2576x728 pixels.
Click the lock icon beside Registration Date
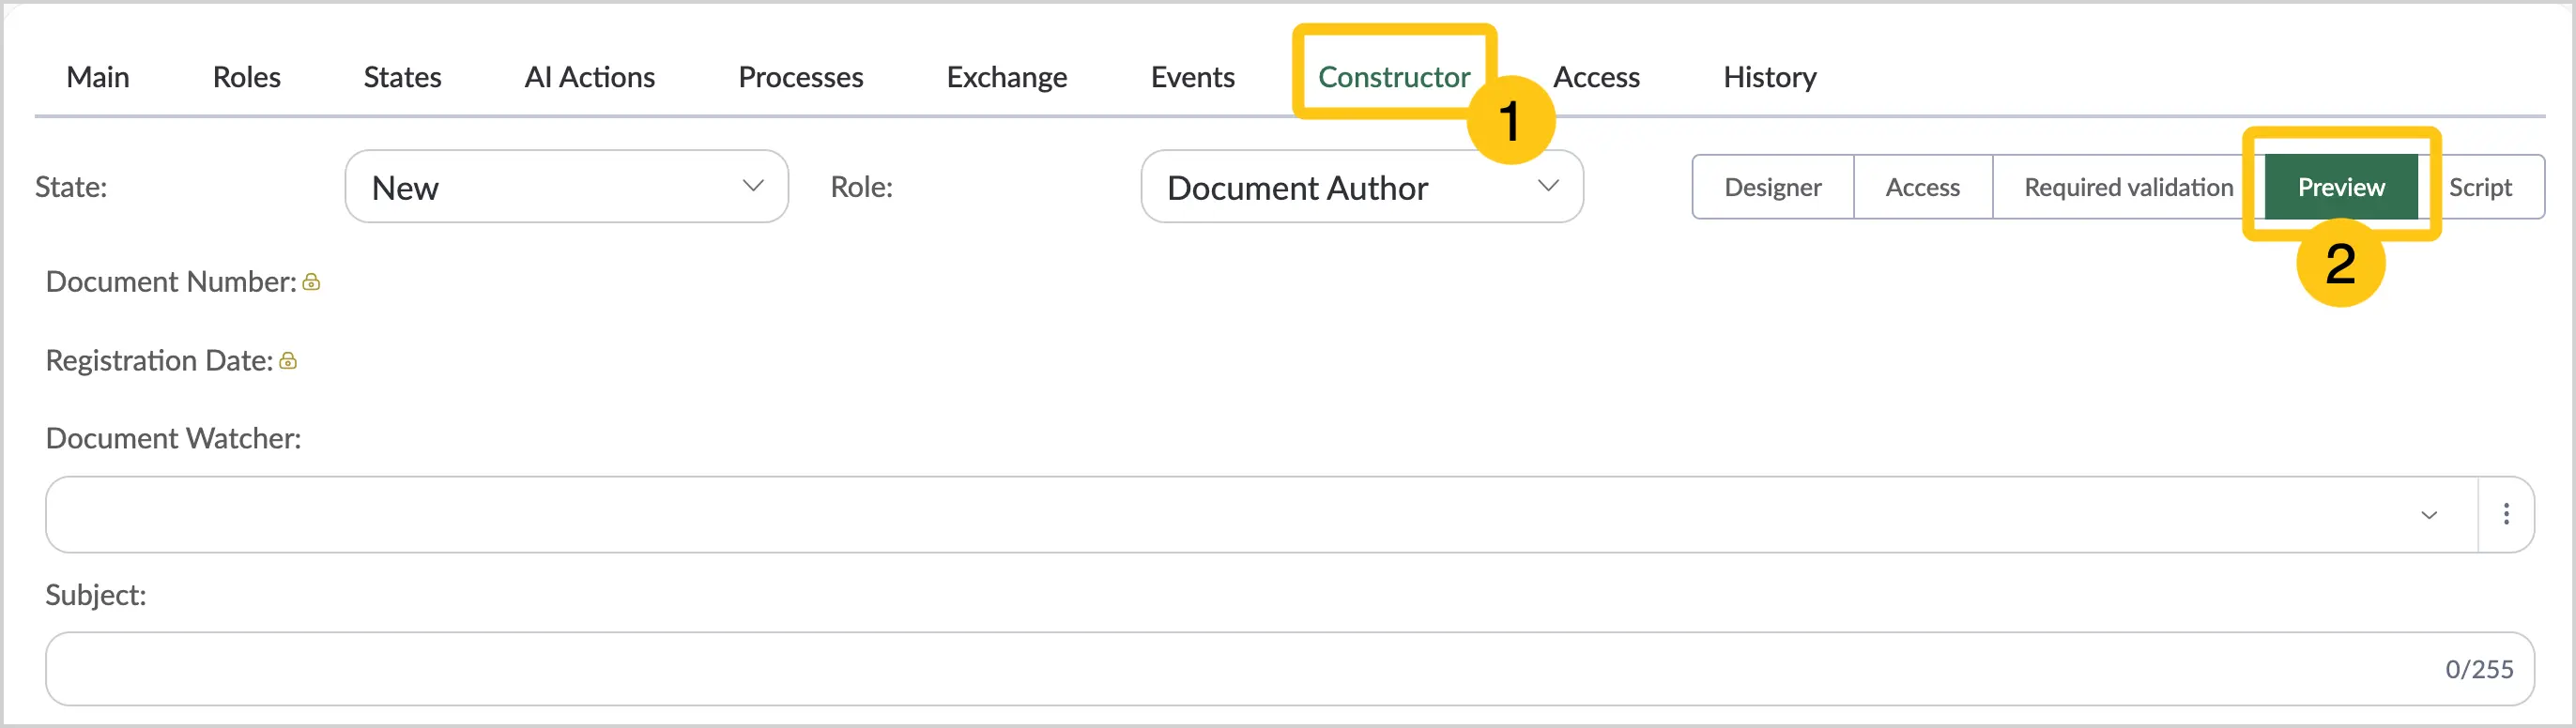point(288,360)
